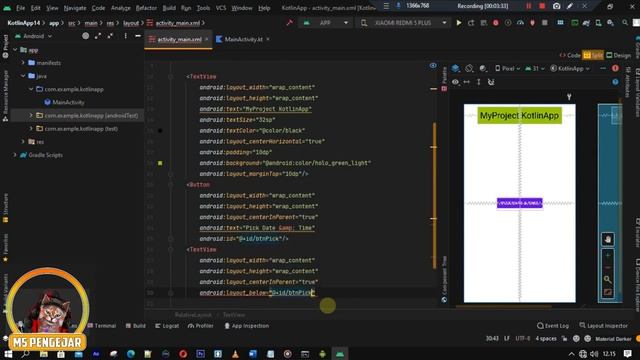Viewport: 640px width, 360px height.
Task: Open the Layout Inspector
Action: tap(603, 326)
